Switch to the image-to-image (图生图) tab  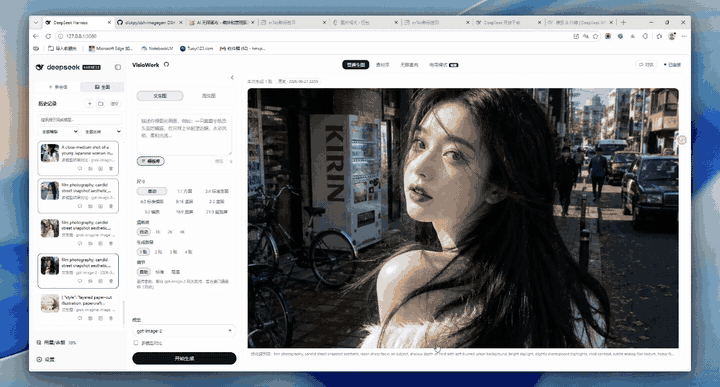tap(209, 96)
